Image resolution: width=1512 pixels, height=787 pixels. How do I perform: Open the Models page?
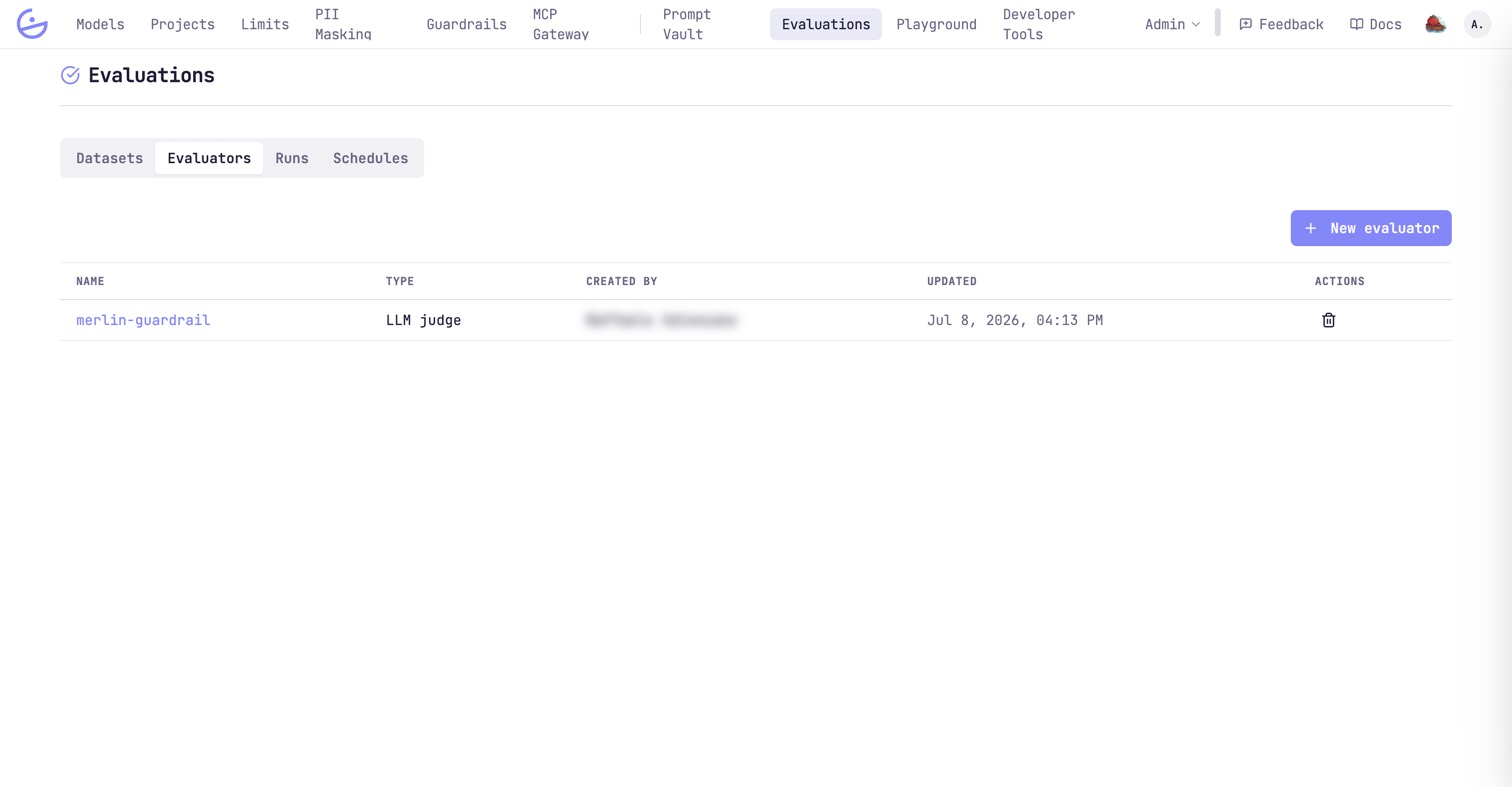pyautogui.click(x=101, y=24)
